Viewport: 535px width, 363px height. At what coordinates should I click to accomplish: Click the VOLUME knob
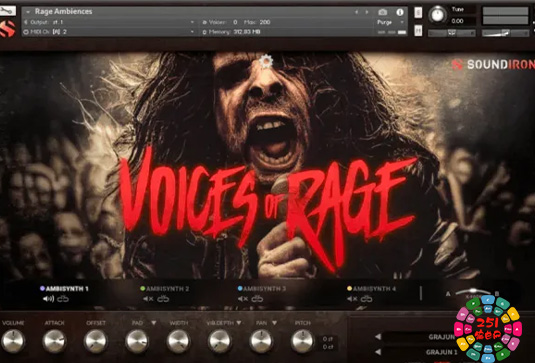tap(13, 341)
